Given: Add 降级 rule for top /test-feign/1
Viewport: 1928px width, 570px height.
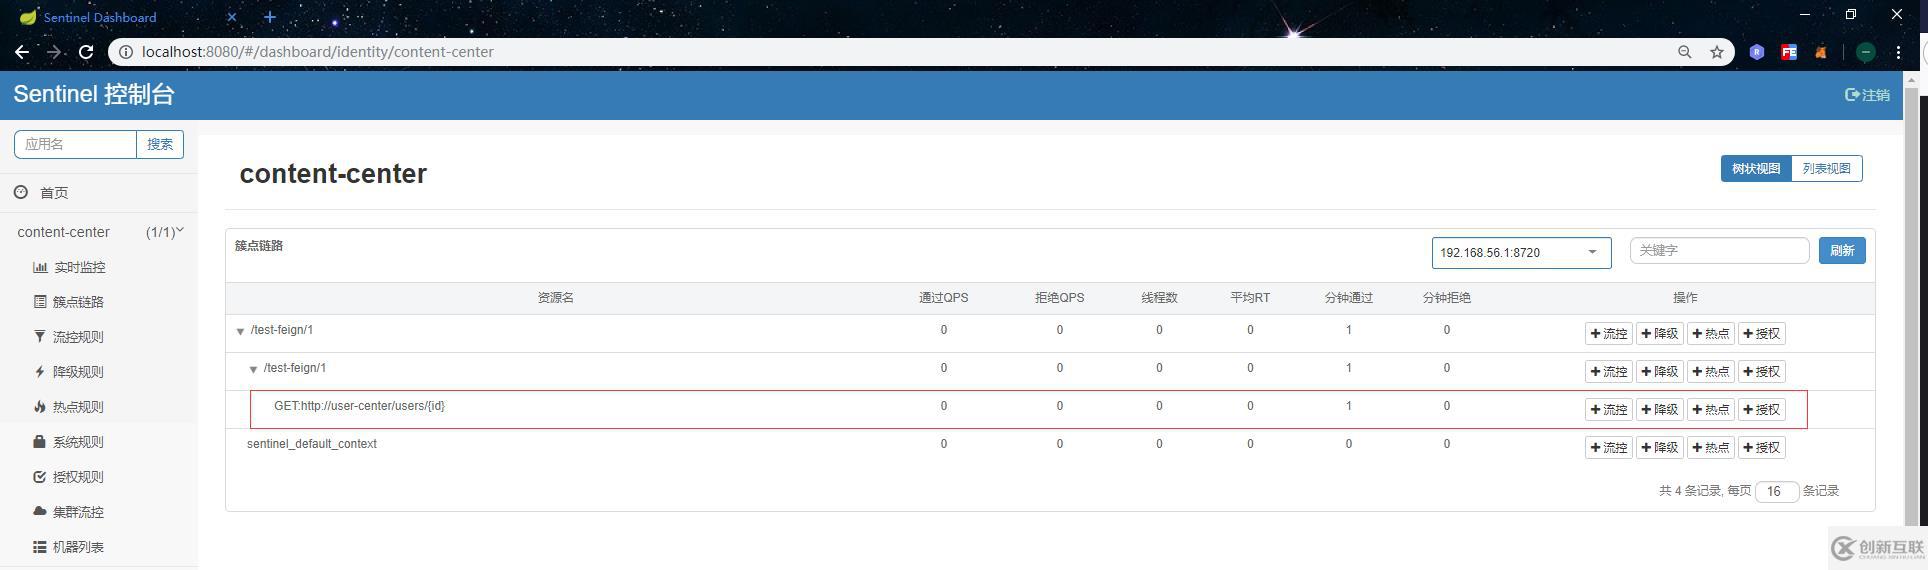Looking at the screenshot, I should click(1660, 334).
